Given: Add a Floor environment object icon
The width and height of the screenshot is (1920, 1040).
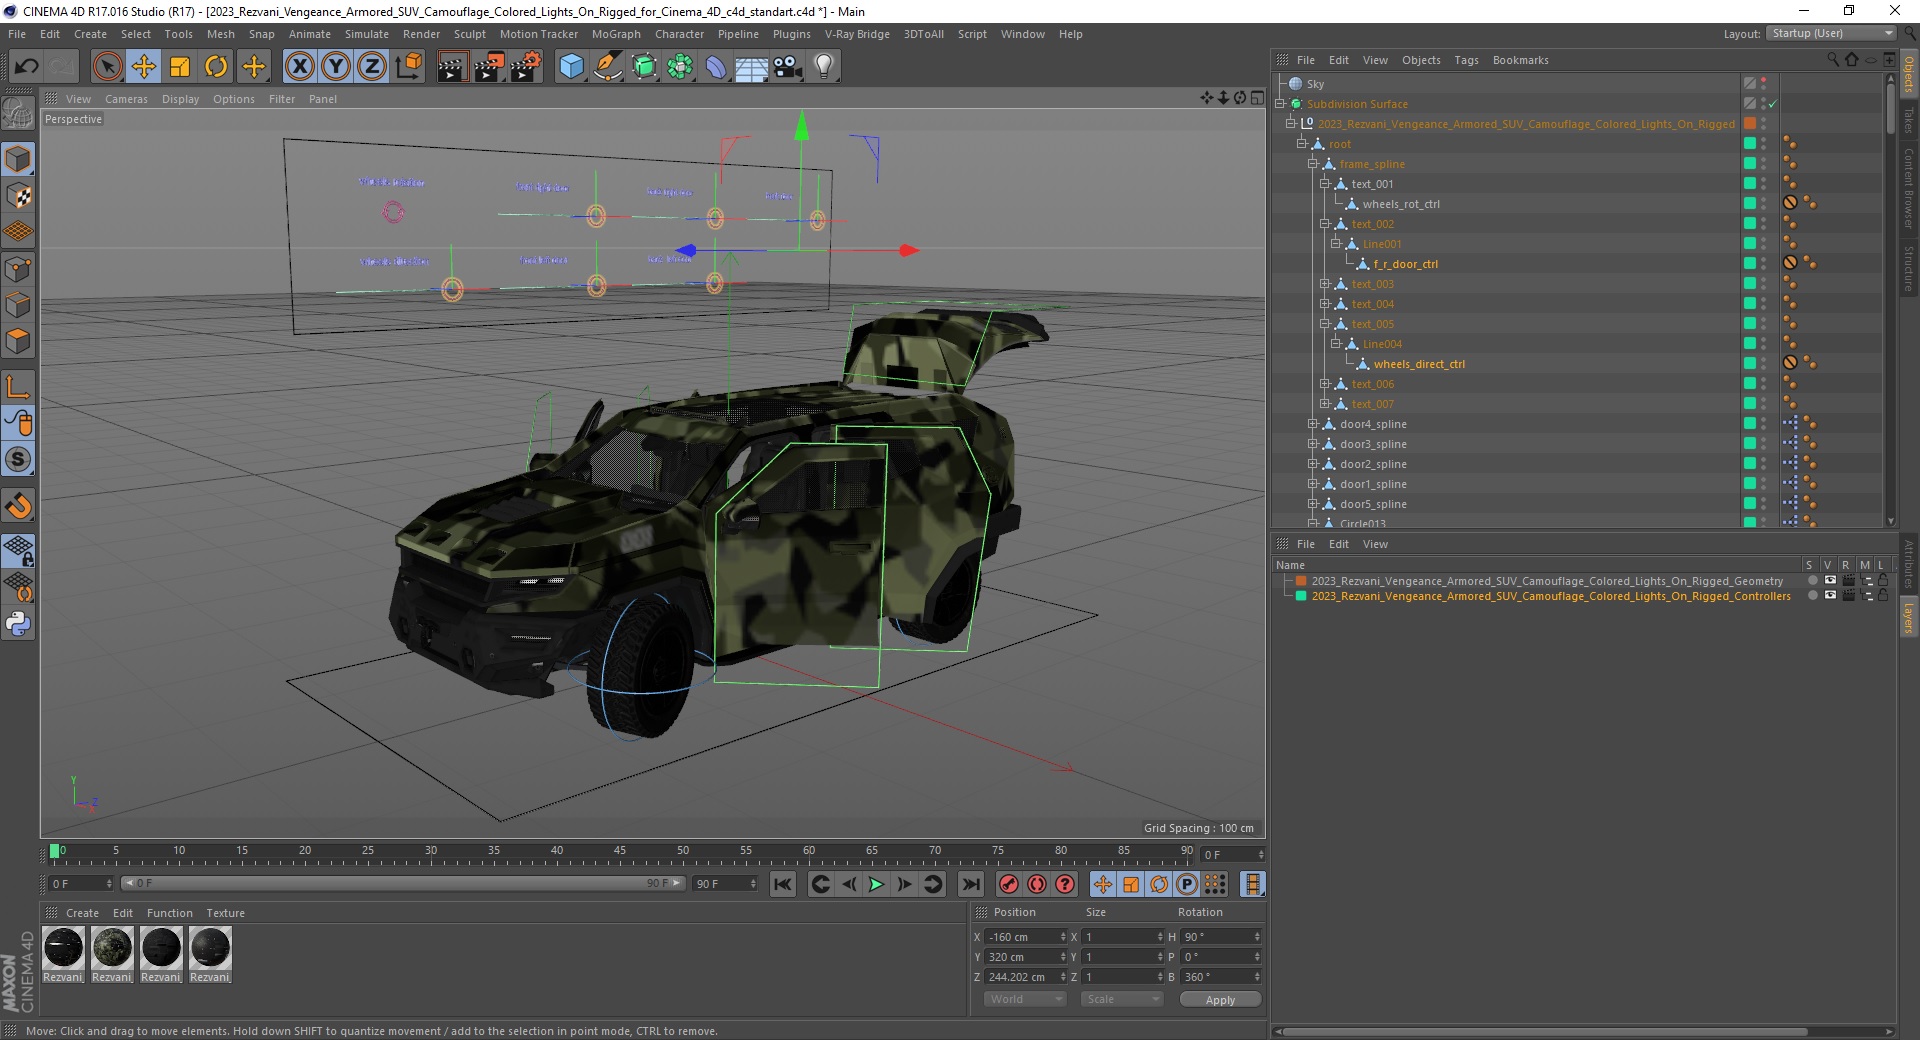Looking at the screenshot, I should click(751, 67).
